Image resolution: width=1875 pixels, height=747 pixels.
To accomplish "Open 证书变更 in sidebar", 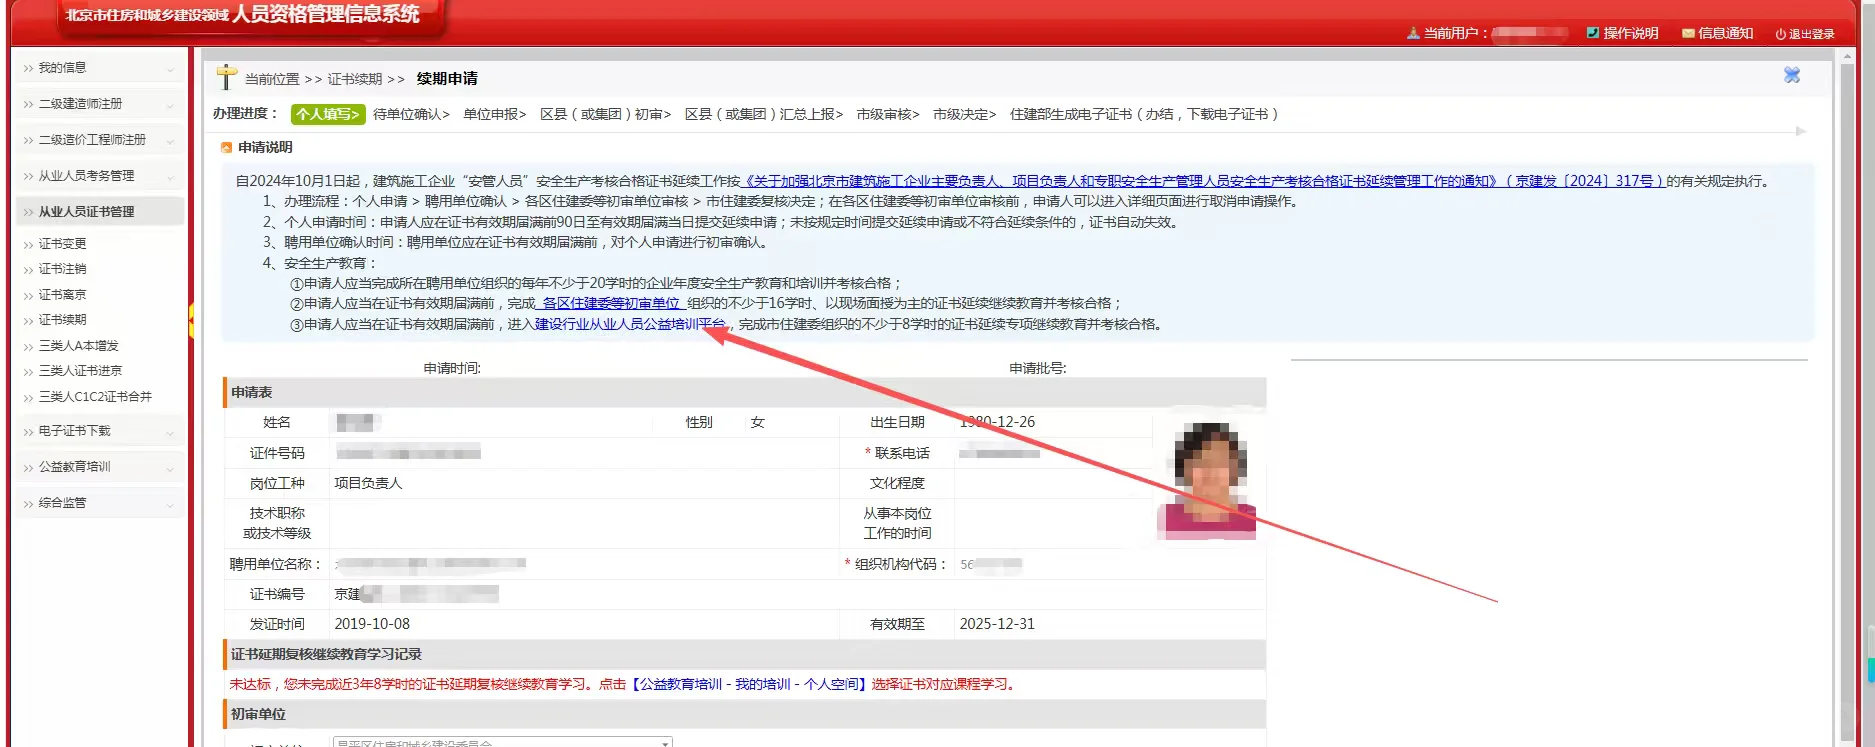I will [62, 244].
